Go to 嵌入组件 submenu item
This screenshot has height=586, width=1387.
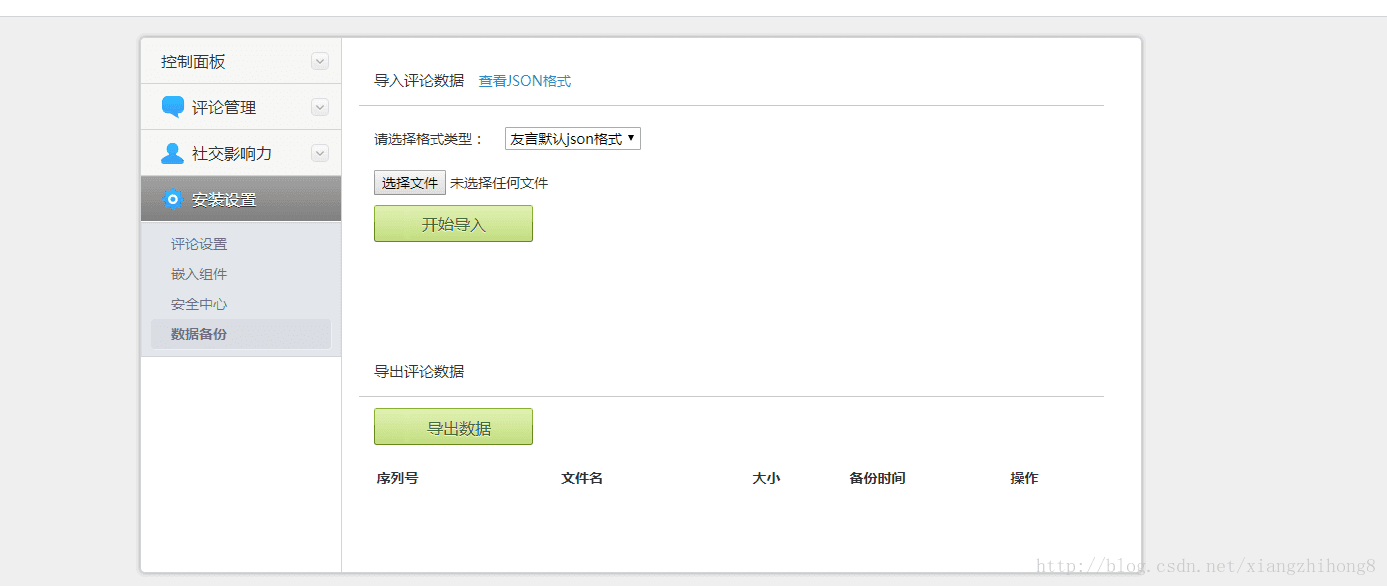tap(199, 274)
